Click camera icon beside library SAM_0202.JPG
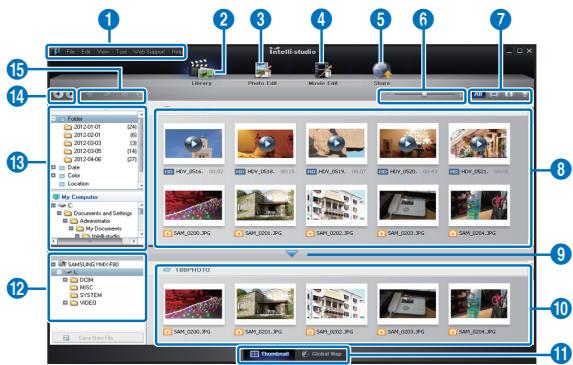Screen dimensions: 573x365 click(310, 233)
